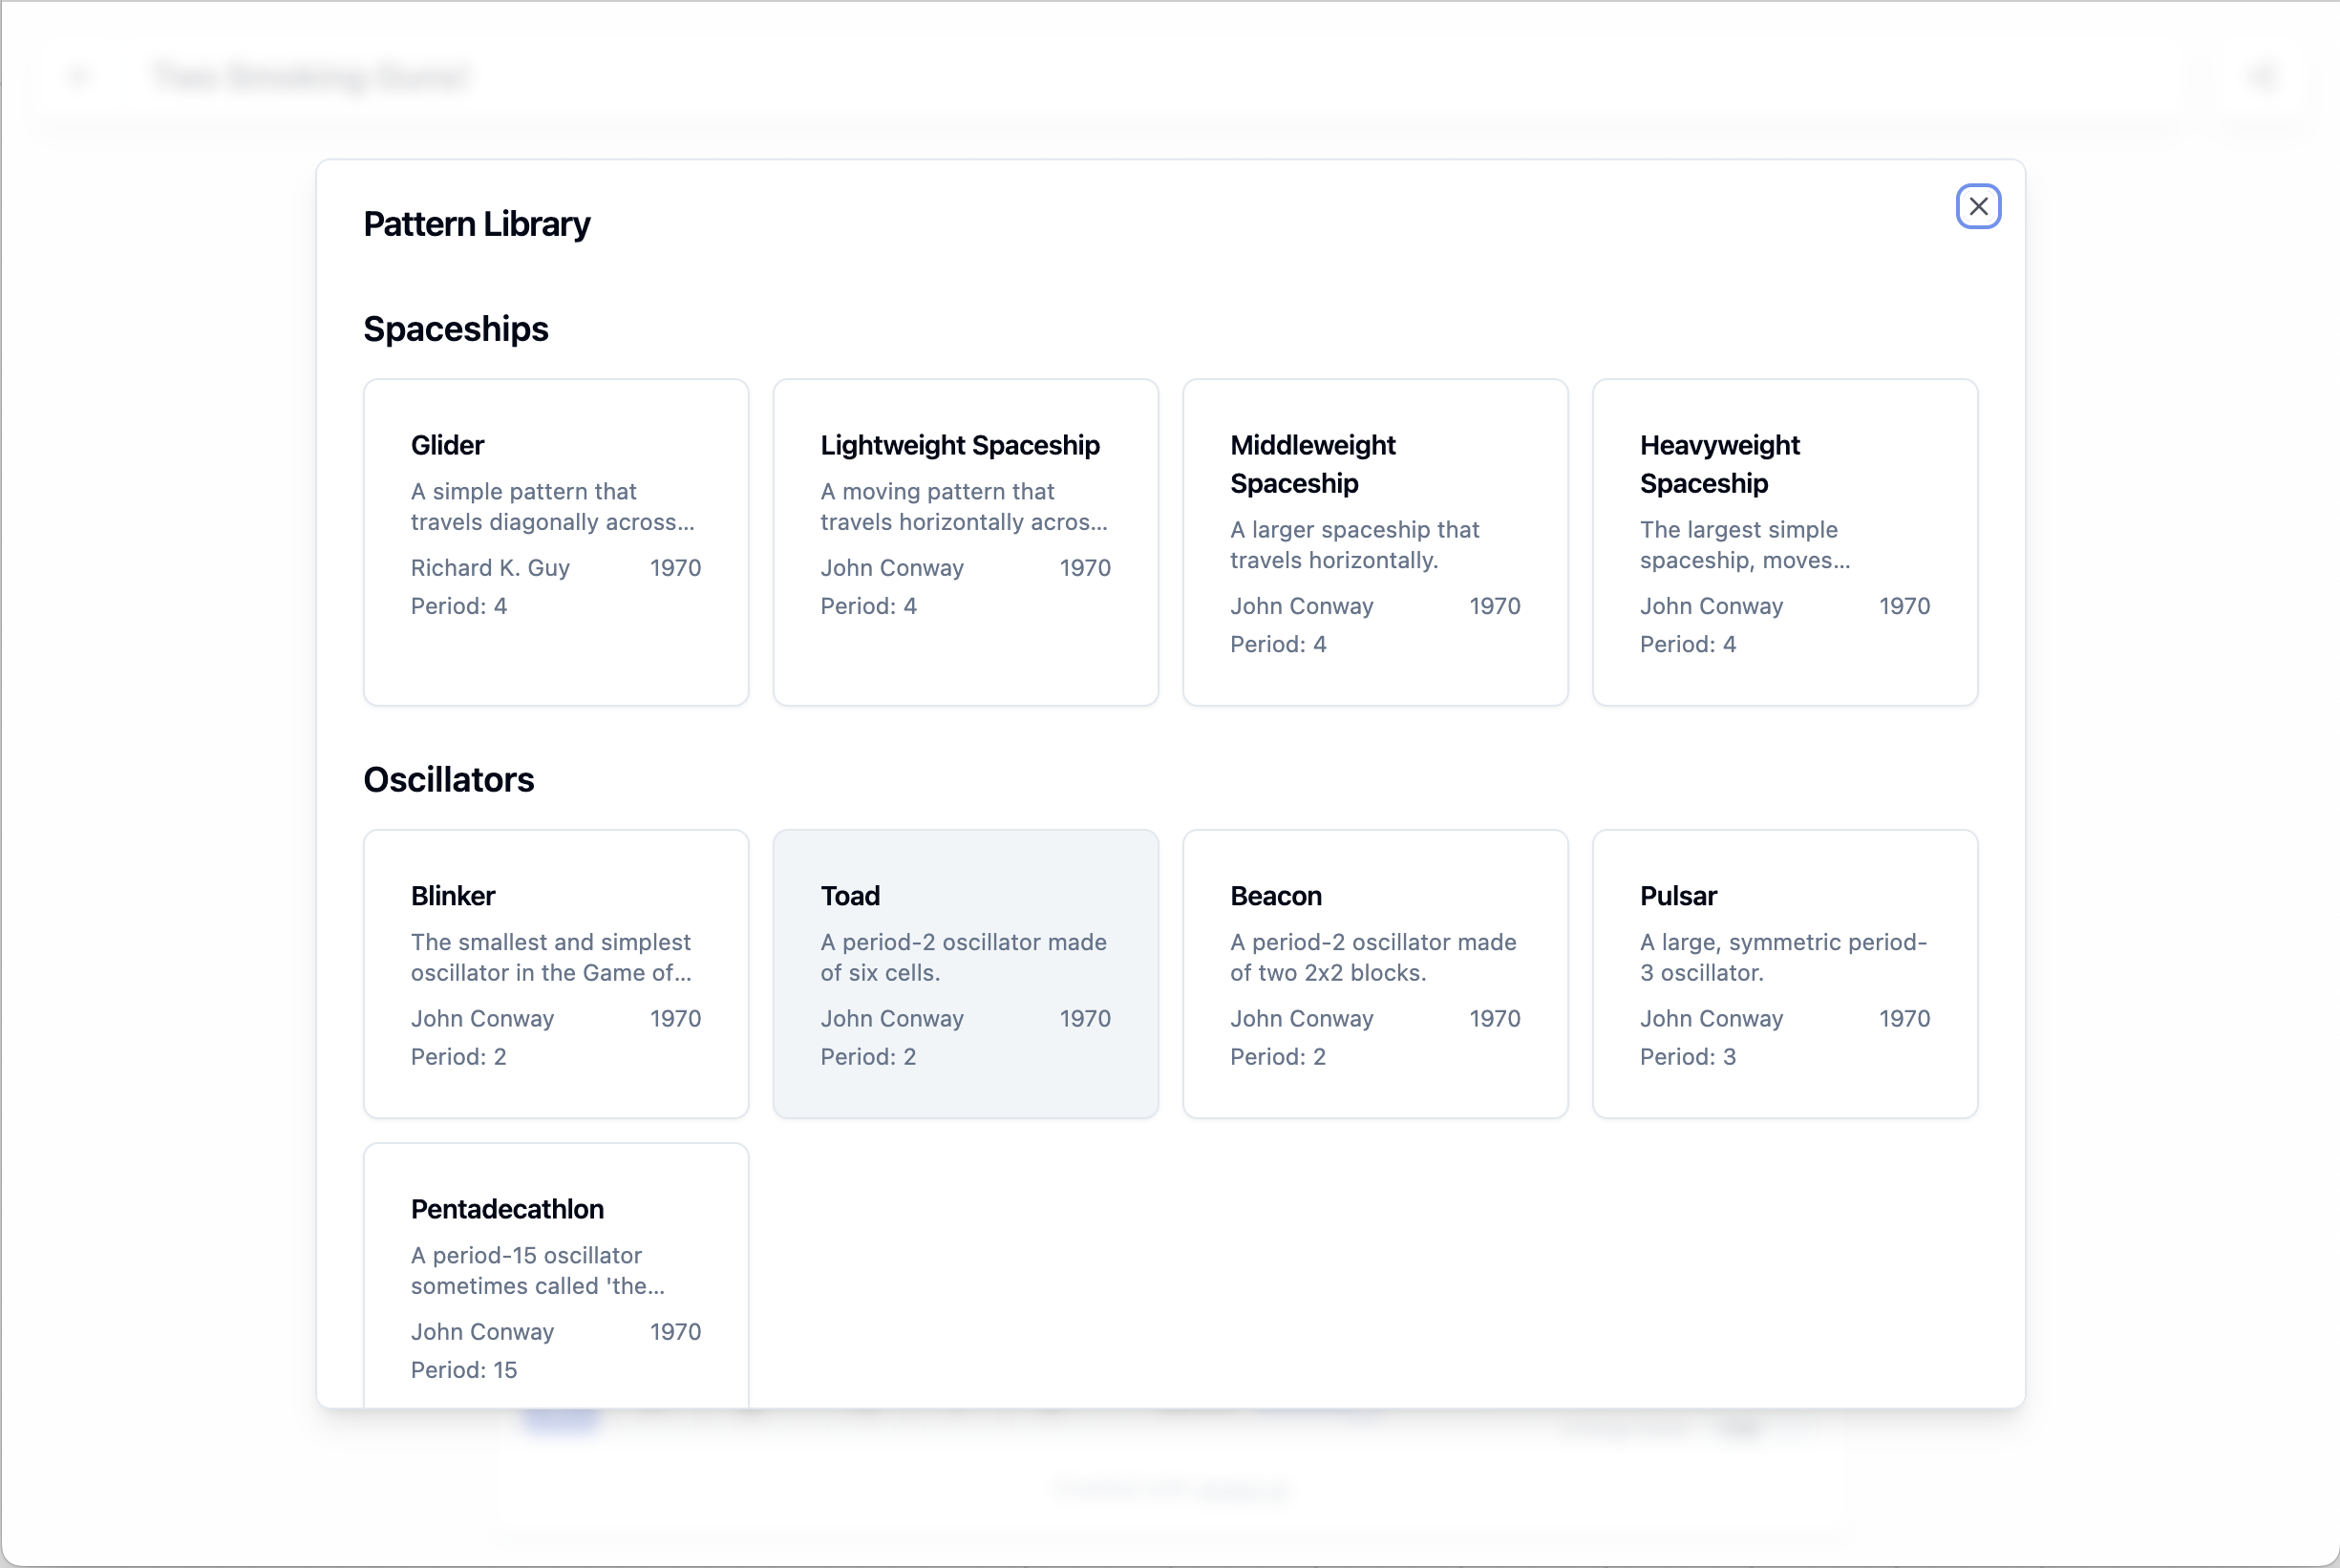The image size is (2340, 1568).
Task: Click 'A period-2 oscillator made of two 2x2 blocks.'
Action: (1373, 957)
